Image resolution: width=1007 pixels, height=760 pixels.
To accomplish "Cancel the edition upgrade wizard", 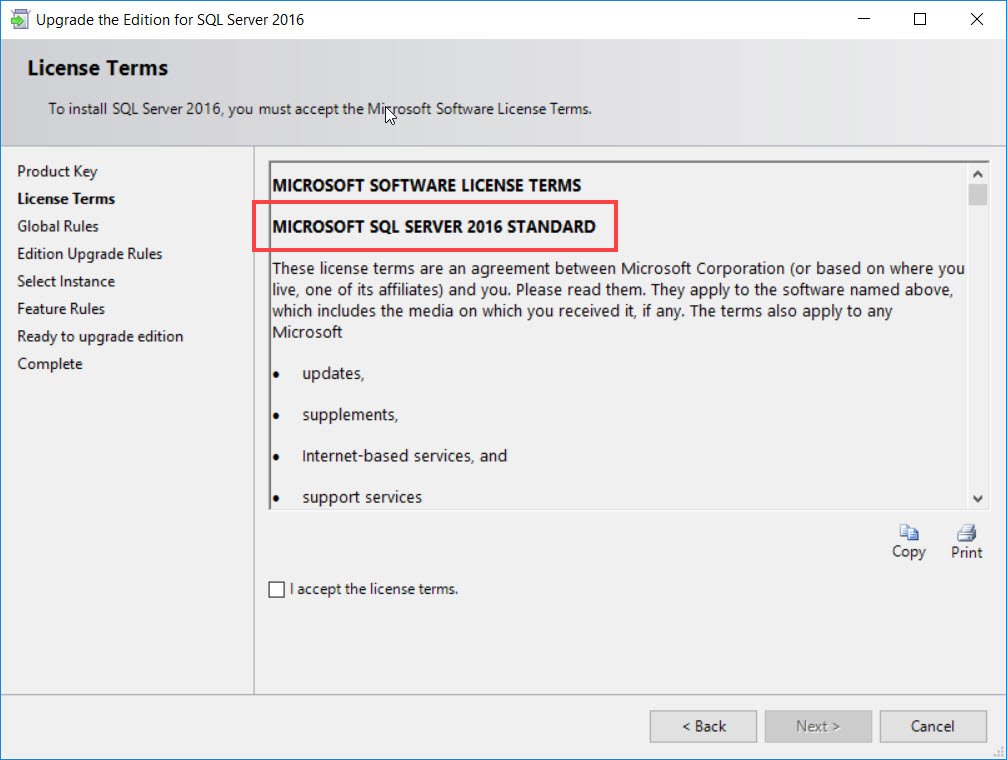I will 933,727.
